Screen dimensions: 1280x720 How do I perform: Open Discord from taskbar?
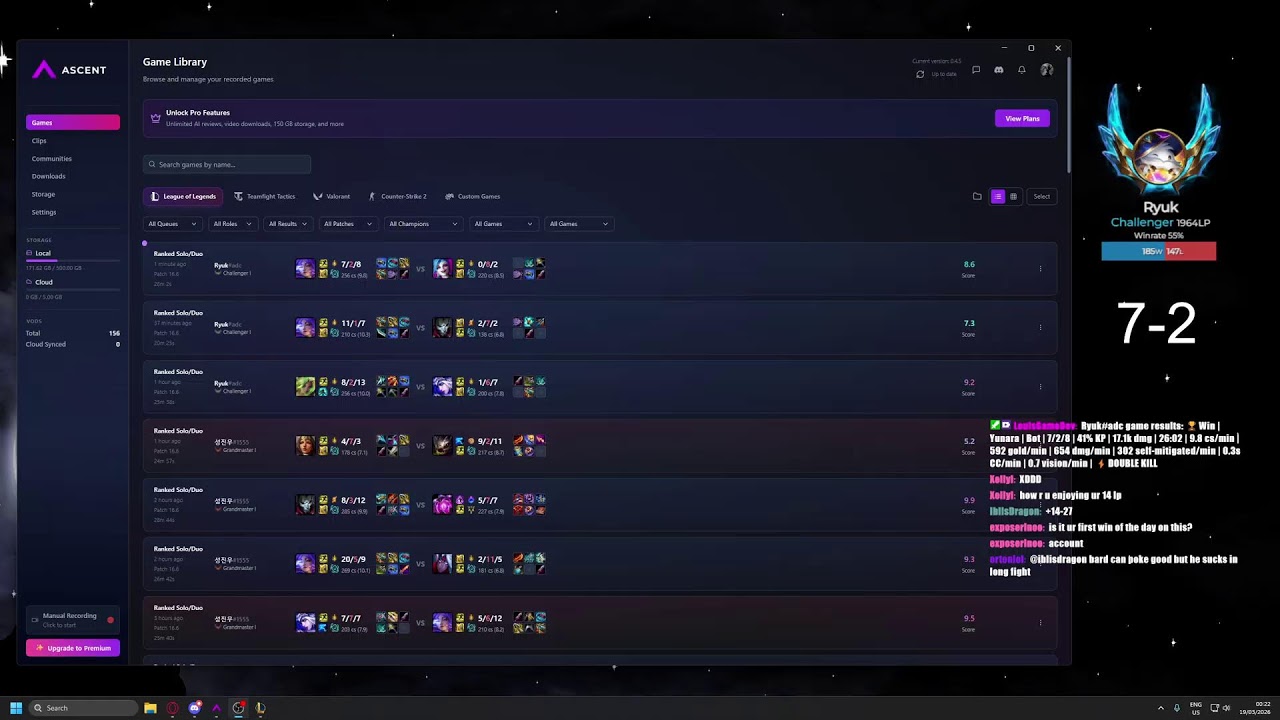[194, 708]
